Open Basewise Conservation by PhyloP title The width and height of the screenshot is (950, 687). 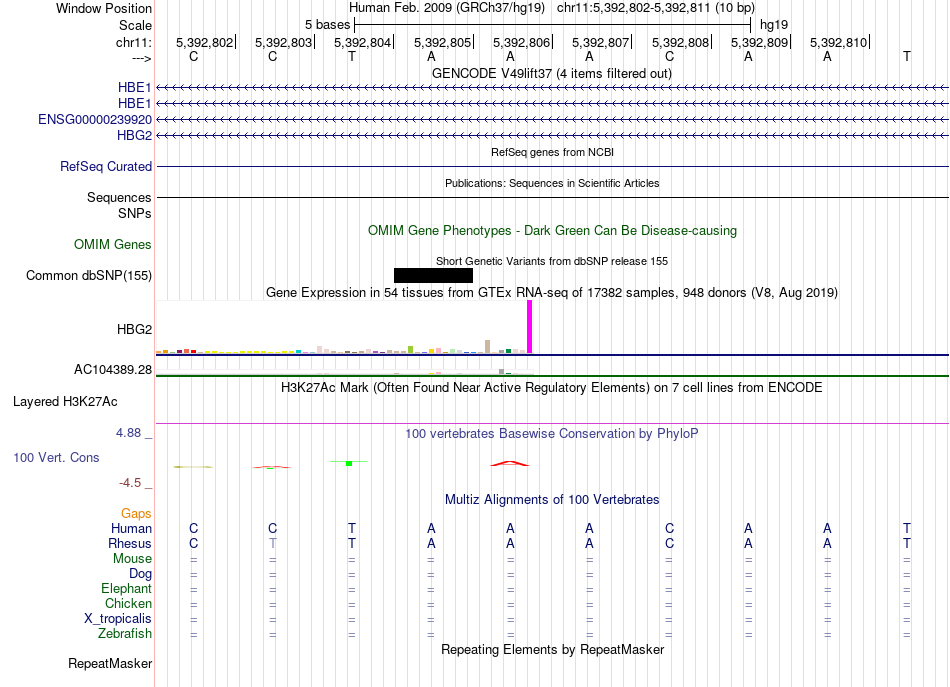(x=551, y=433)
